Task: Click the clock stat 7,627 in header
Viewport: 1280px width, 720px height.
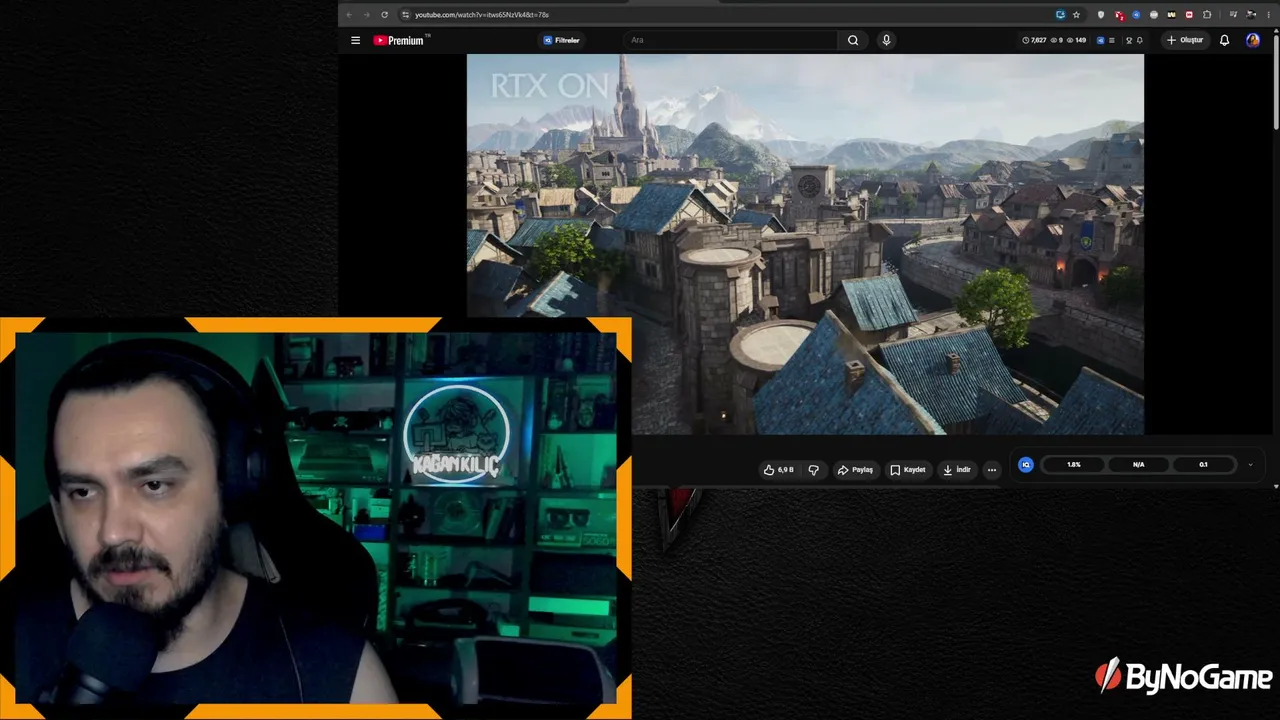Action: (x=1034, y=40)
